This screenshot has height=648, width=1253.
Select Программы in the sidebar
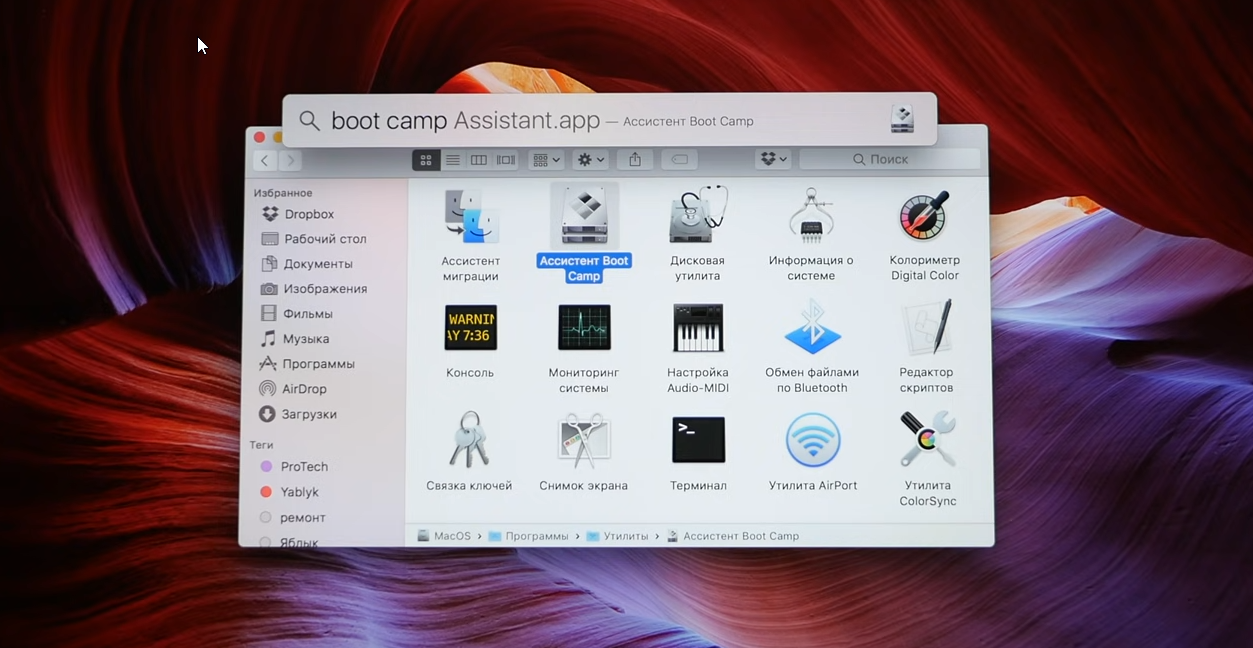click(x=318, y=364)
